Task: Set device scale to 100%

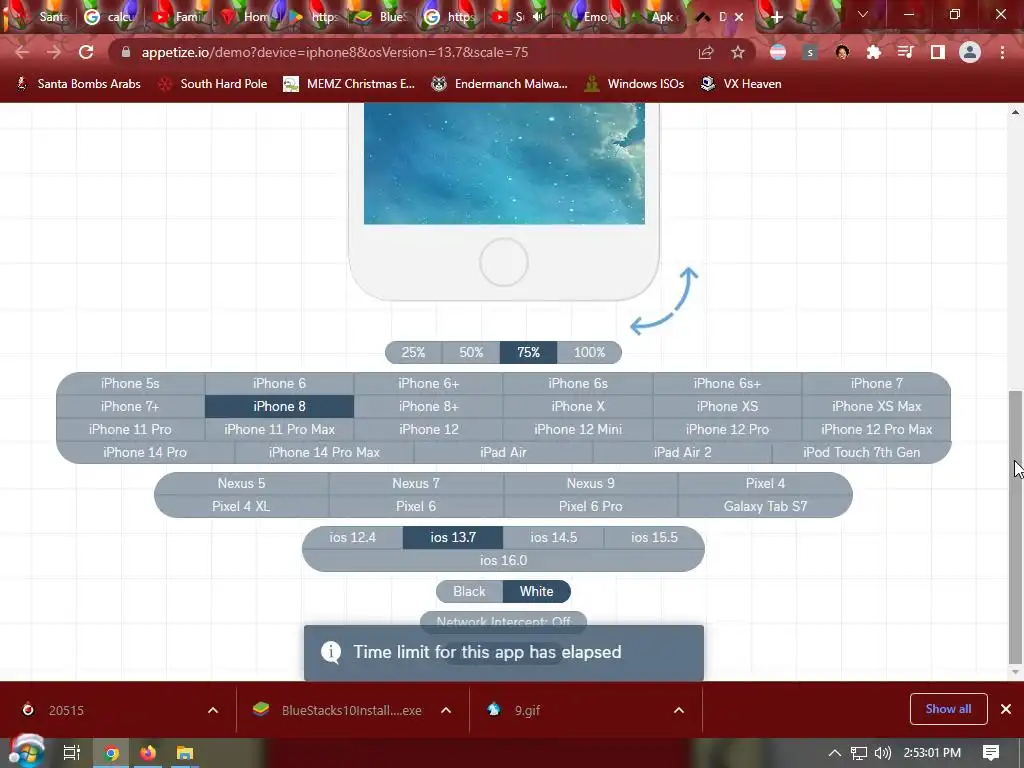Action: point(589,352)
